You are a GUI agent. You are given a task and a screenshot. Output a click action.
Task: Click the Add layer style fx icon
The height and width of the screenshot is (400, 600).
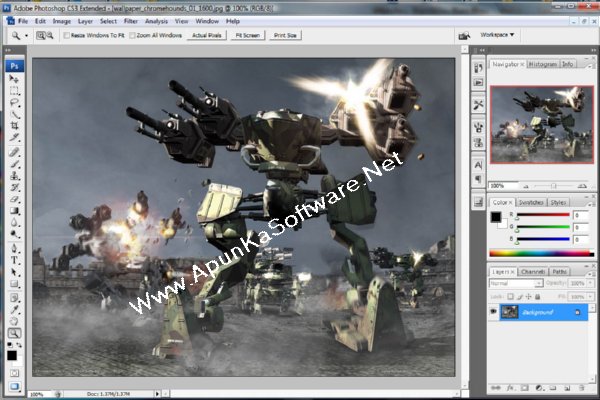510,388
